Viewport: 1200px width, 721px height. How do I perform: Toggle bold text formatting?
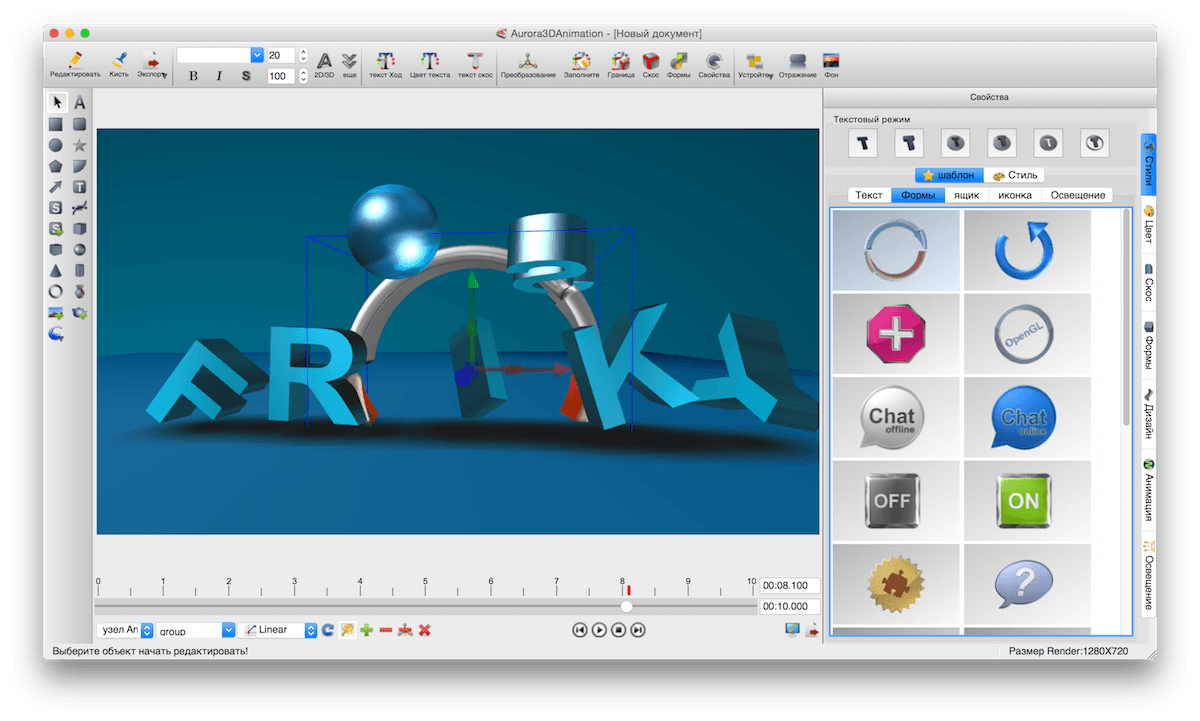(193, 76)
